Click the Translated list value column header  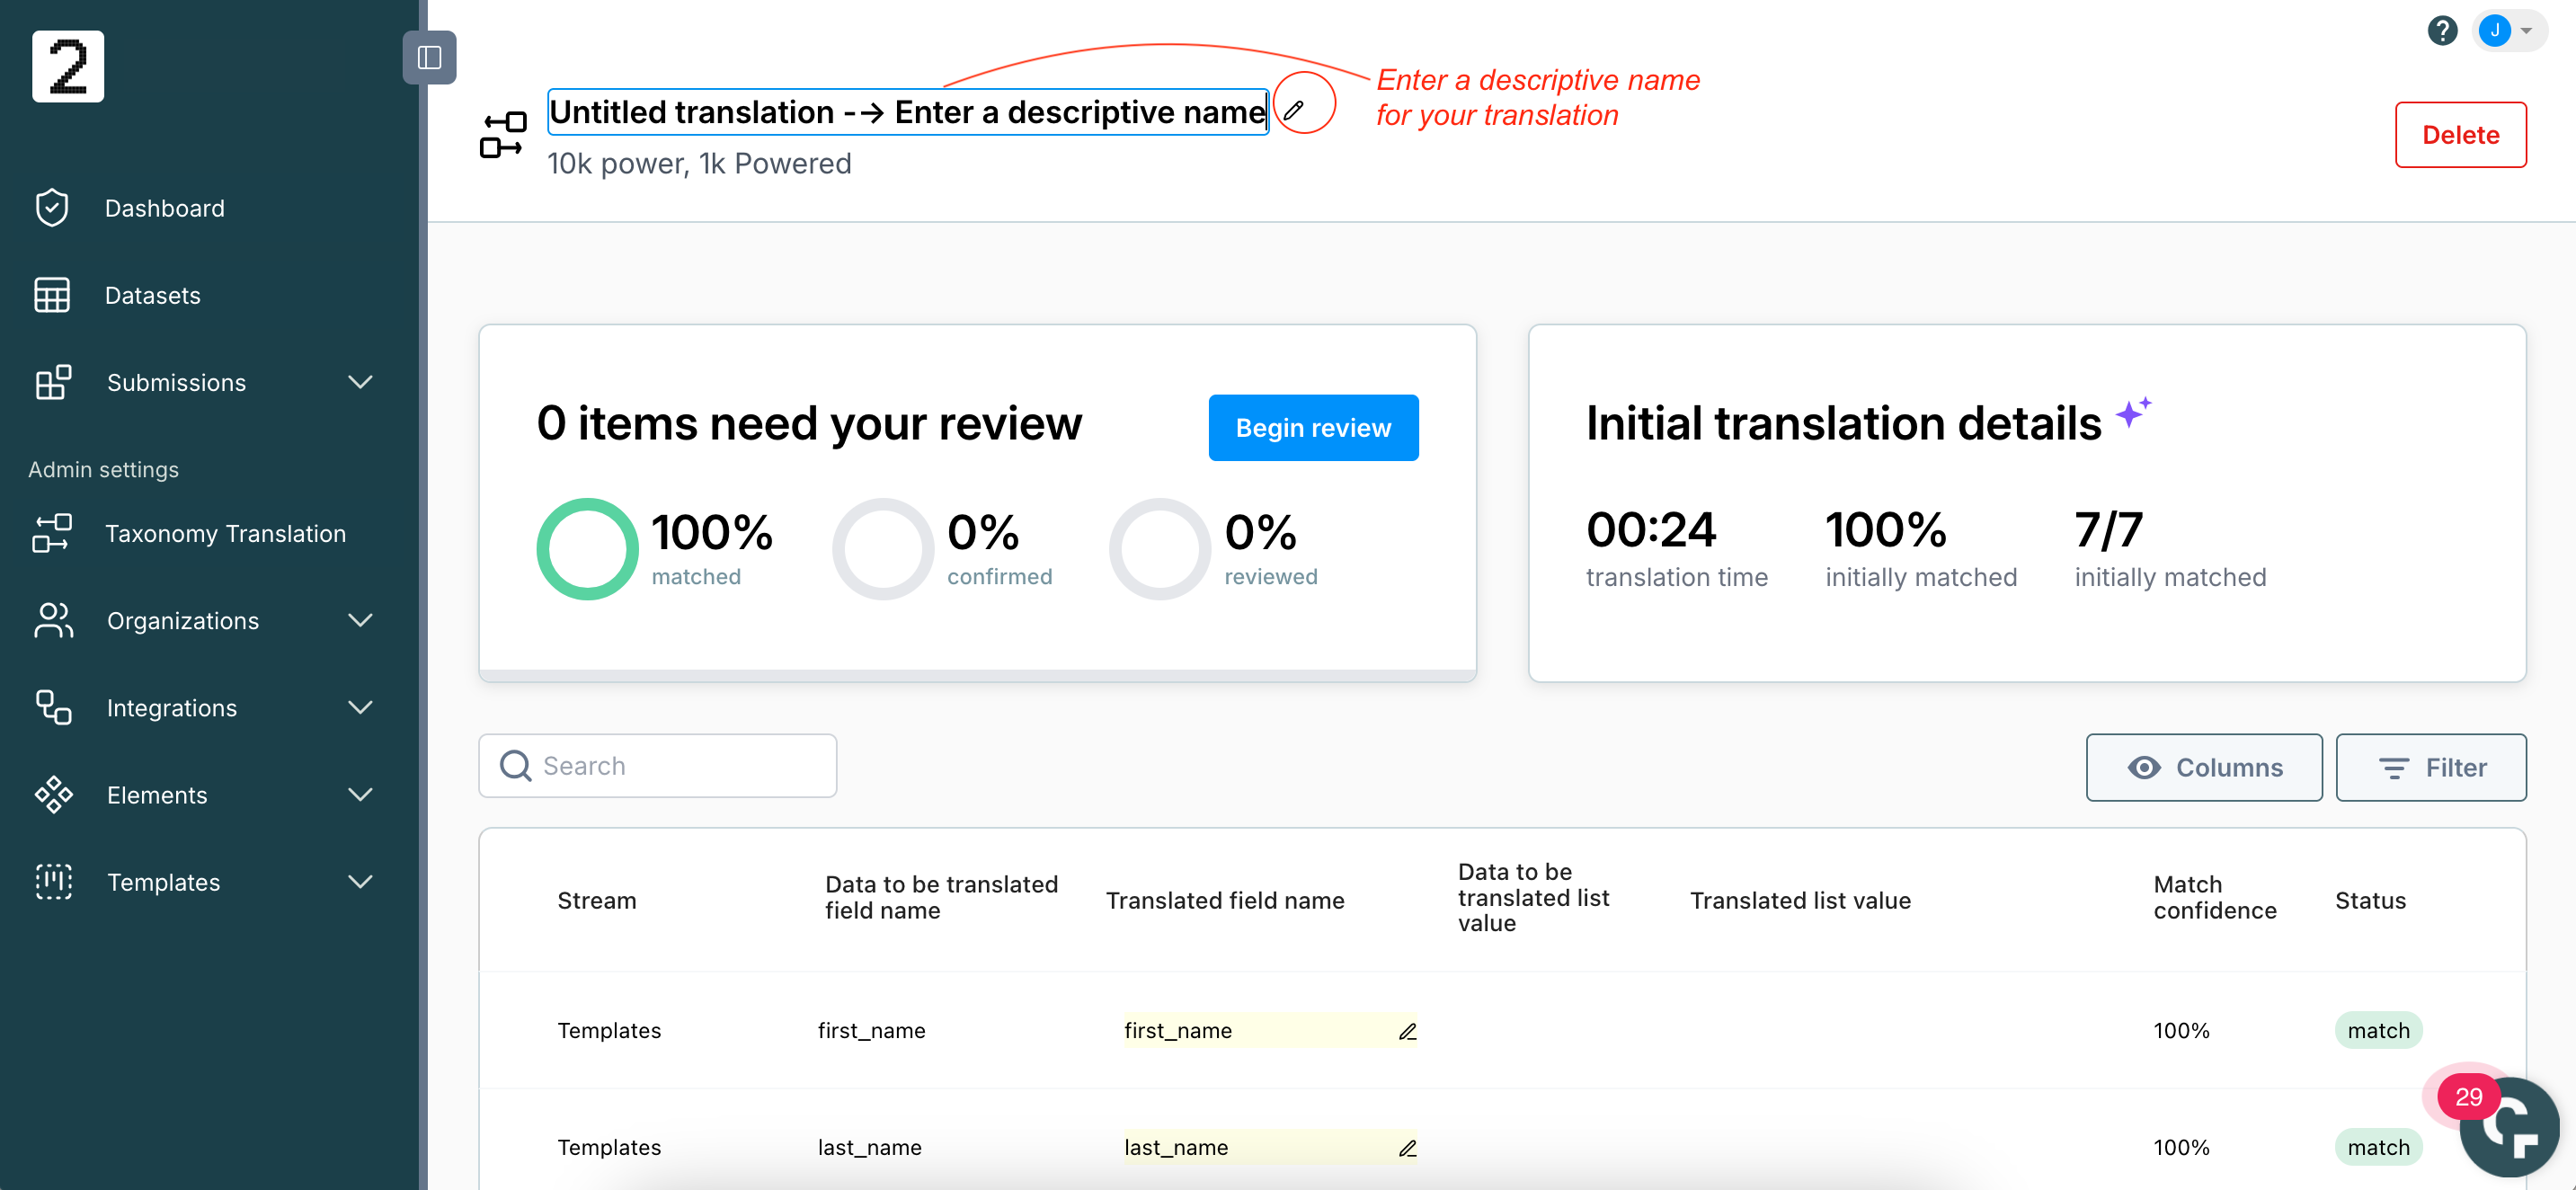(x=1800, y=900)
